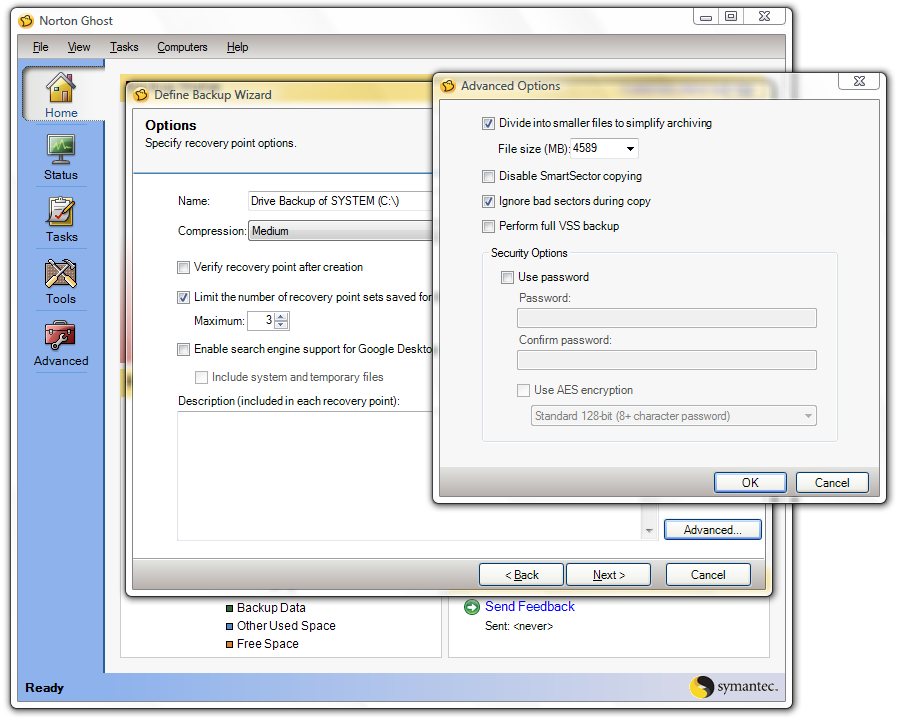897x718 pixels.
Task: Open the Advanced toolbox icon
Action: point(61,335)
